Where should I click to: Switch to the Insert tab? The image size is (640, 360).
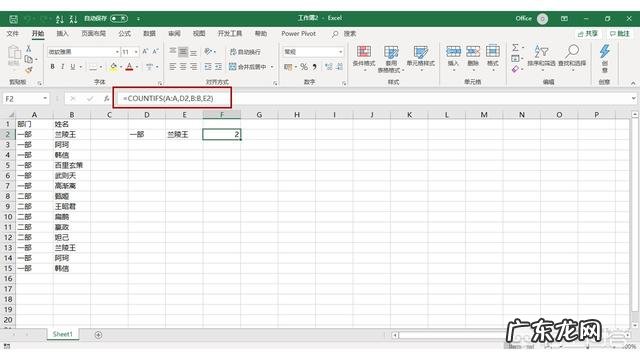click(62, 33)
